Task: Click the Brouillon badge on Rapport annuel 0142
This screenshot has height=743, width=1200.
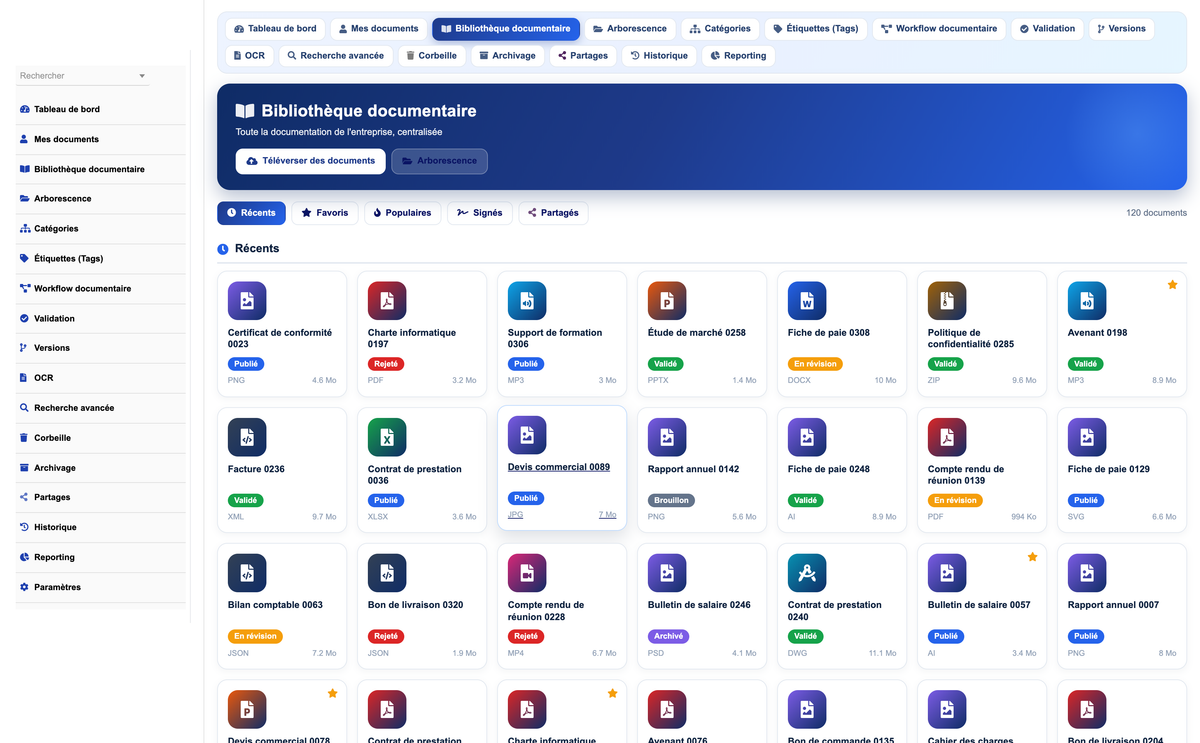Action: pyautogui.click(x=671, y=500)
